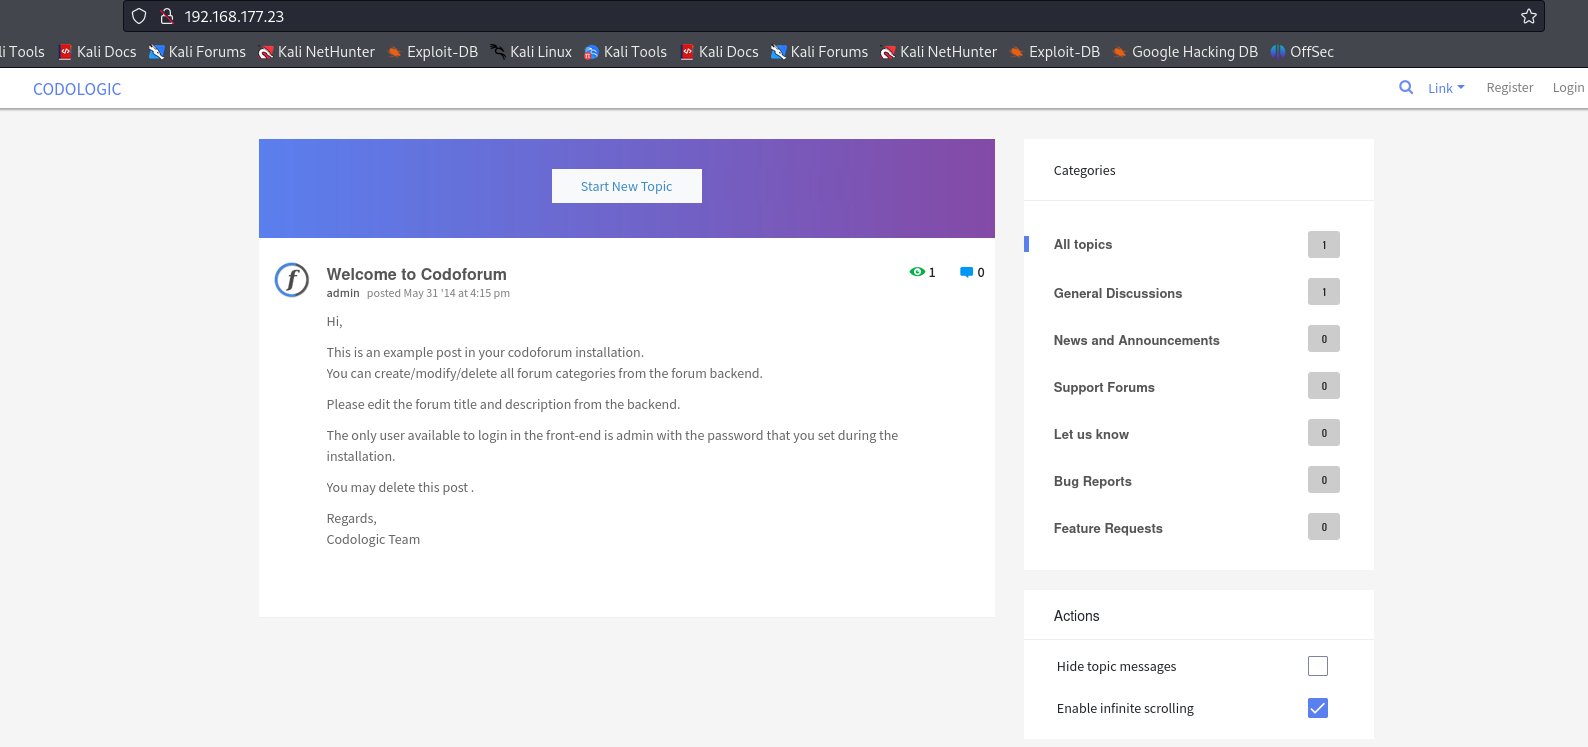1588x747 pixels.
Task: Open the Welcome to Codoforum topic
Action: click(x=416, y=274)
